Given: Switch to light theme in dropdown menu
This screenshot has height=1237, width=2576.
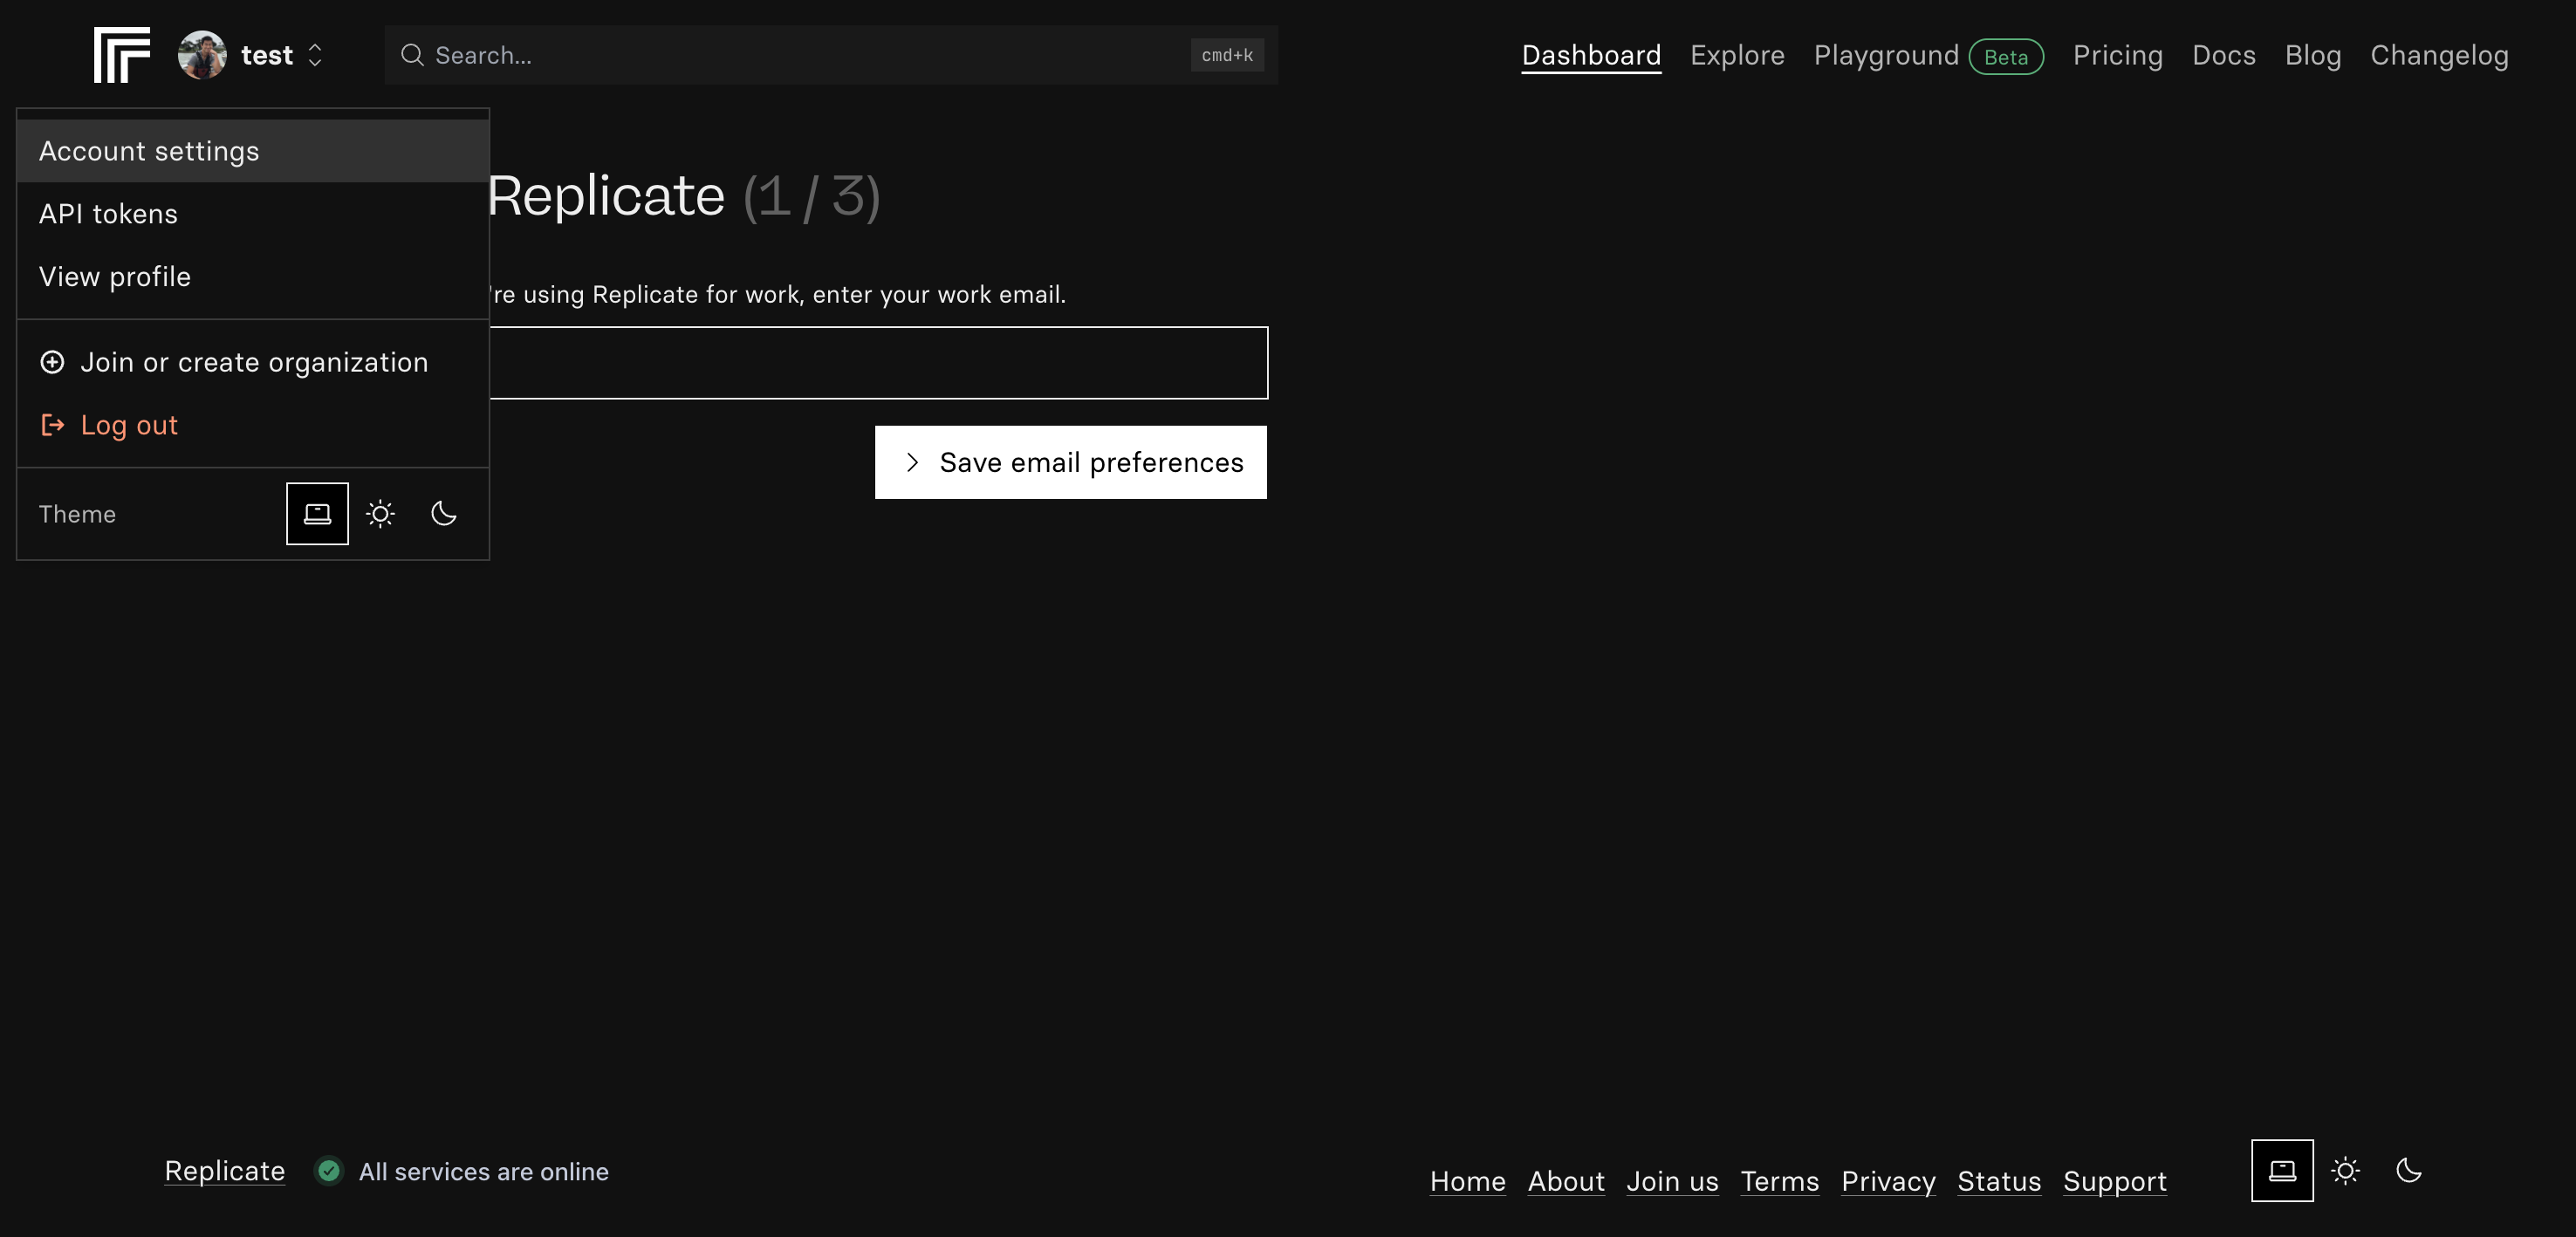Looking at the screenshot, I should (x=380, y=514).
